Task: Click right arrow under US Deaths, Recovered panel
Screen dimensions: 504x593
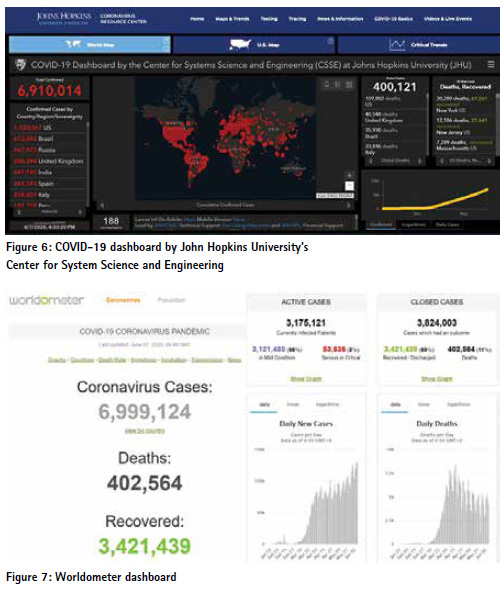Action: coord(489,161)
